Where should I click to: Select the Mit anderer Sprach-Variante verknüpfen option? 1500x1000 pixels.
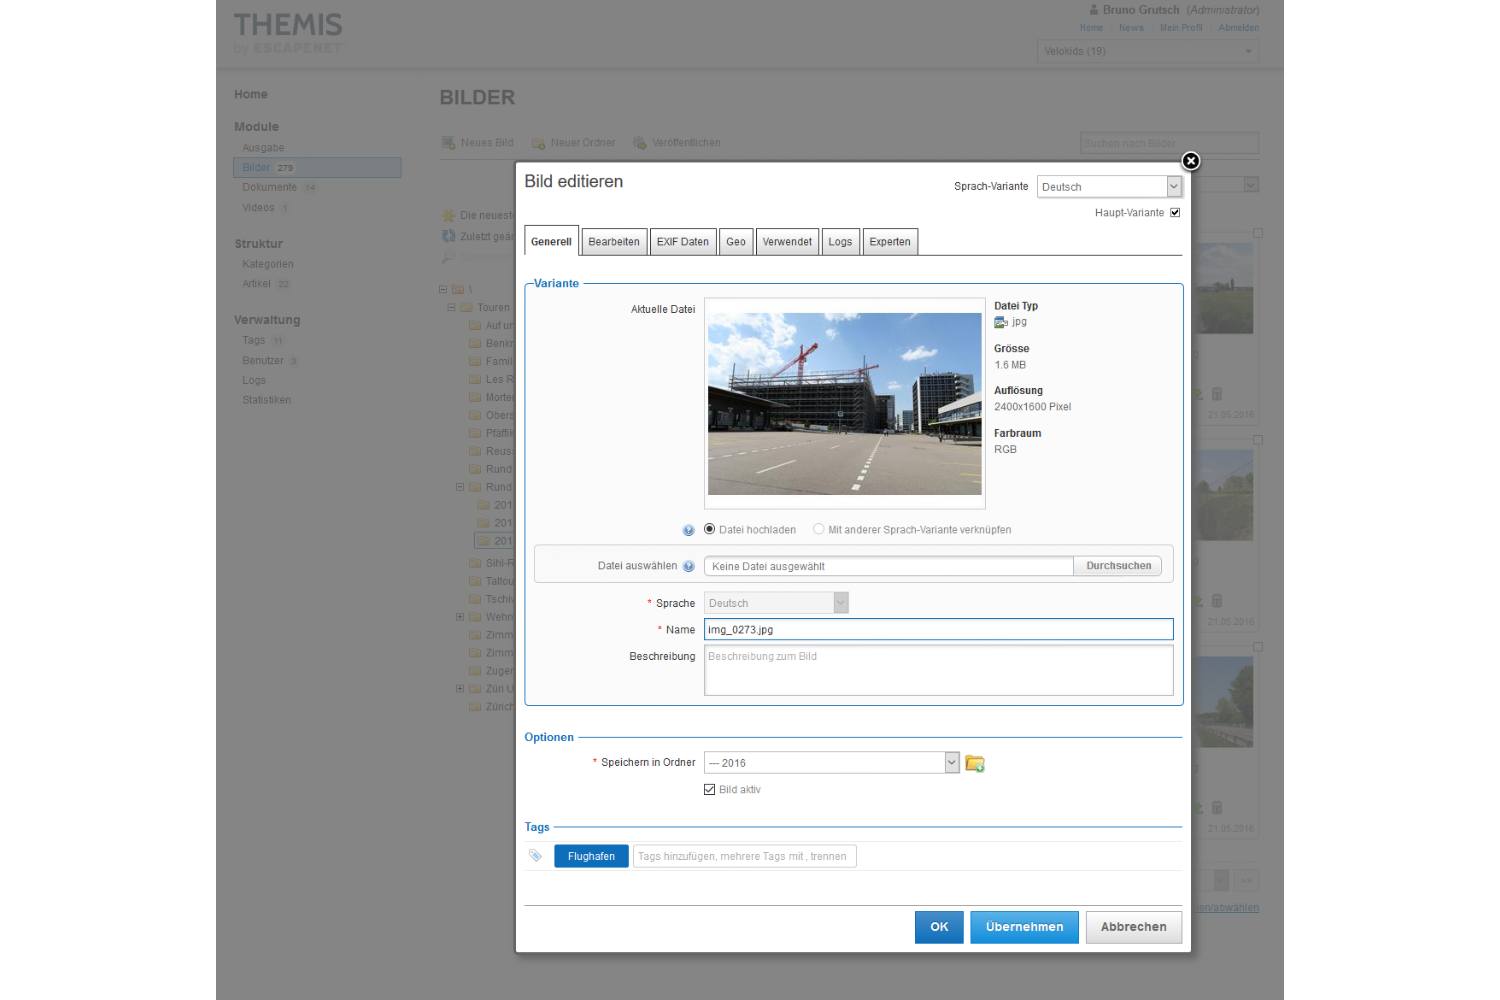819,529
